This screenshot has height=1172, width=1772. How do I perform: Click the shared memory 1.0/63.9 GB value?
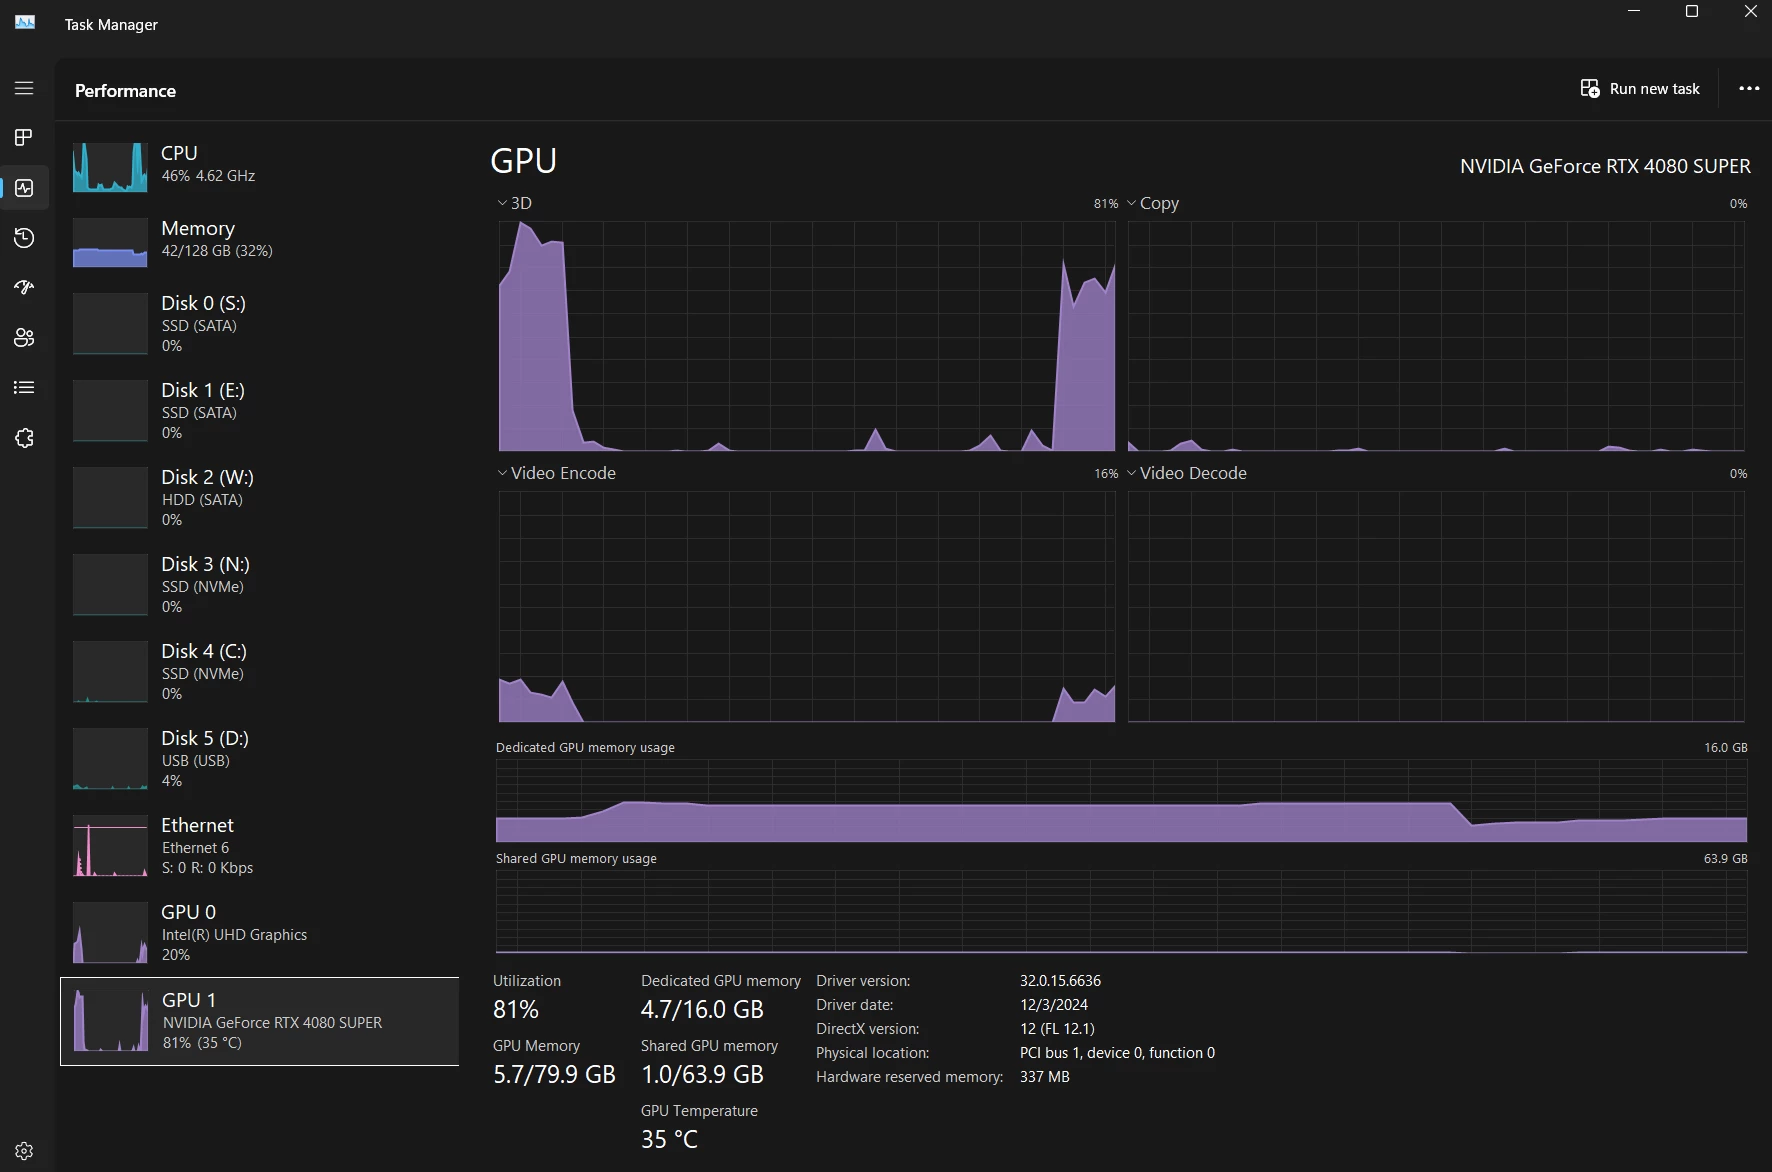pyautogui.click(x=702, y=1074)
